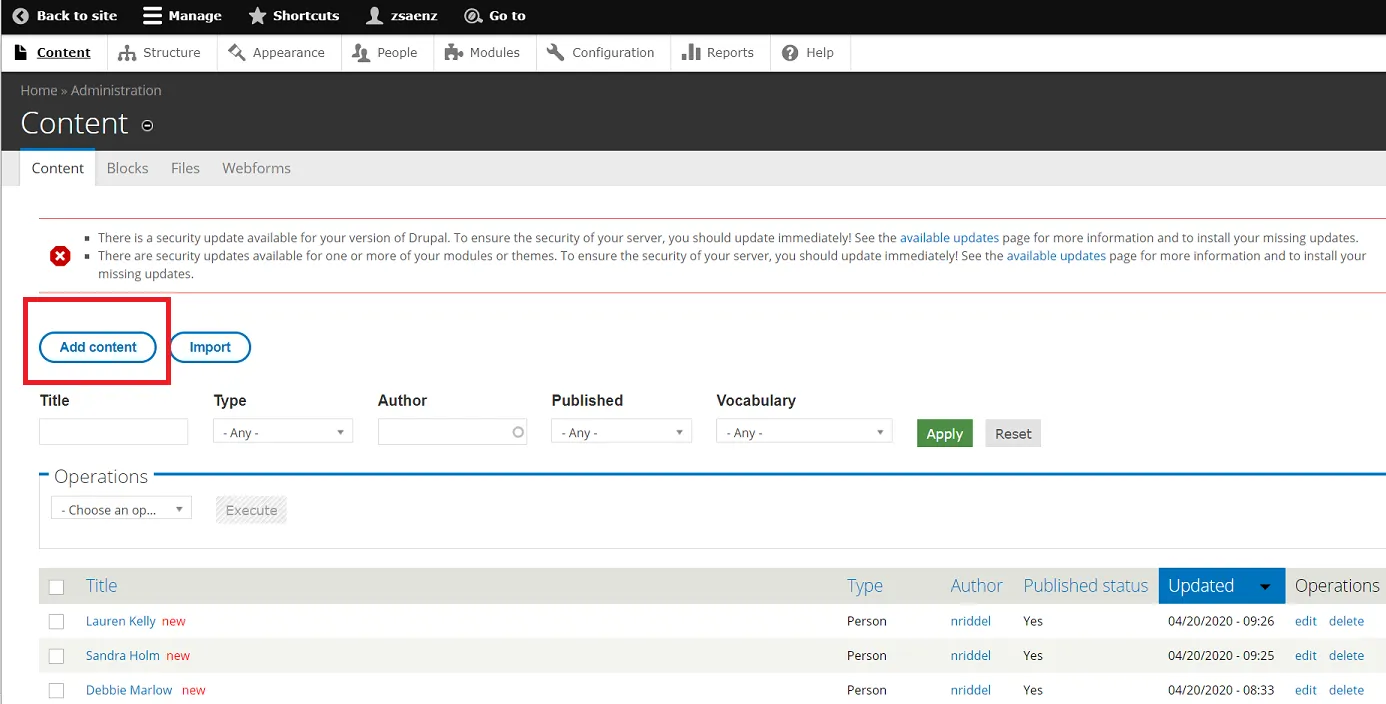
Task: Switch to the Blocks tab
Action: (x=127, y=167)
